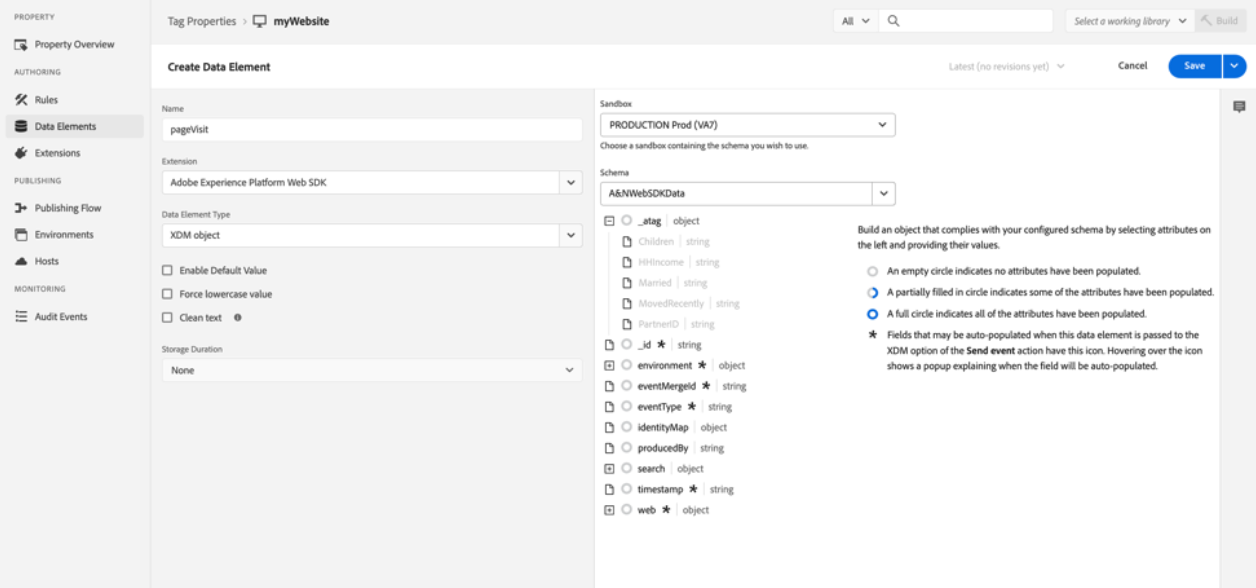Screen dimensions: 1256x588
Task: Enable the Default Value checkbox
Action: click(x=168, y=271)
